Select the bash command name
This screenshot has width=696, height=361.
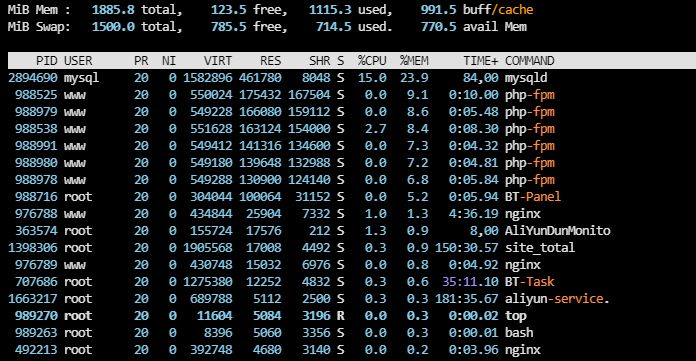pyautogui.click(x=519, y=333)
